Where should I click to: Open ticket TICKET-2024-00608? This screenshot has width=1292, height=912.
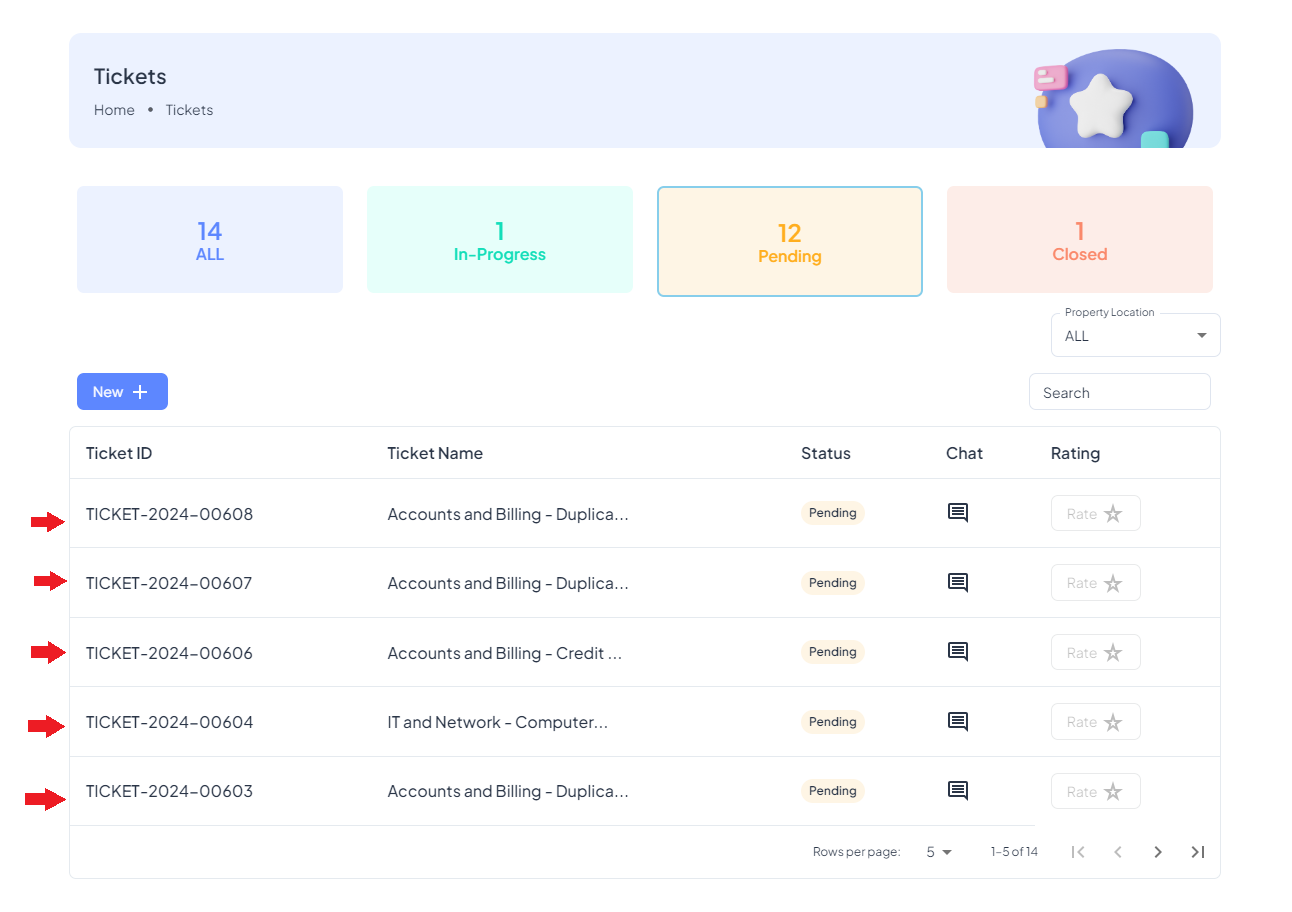click(170, 514)
